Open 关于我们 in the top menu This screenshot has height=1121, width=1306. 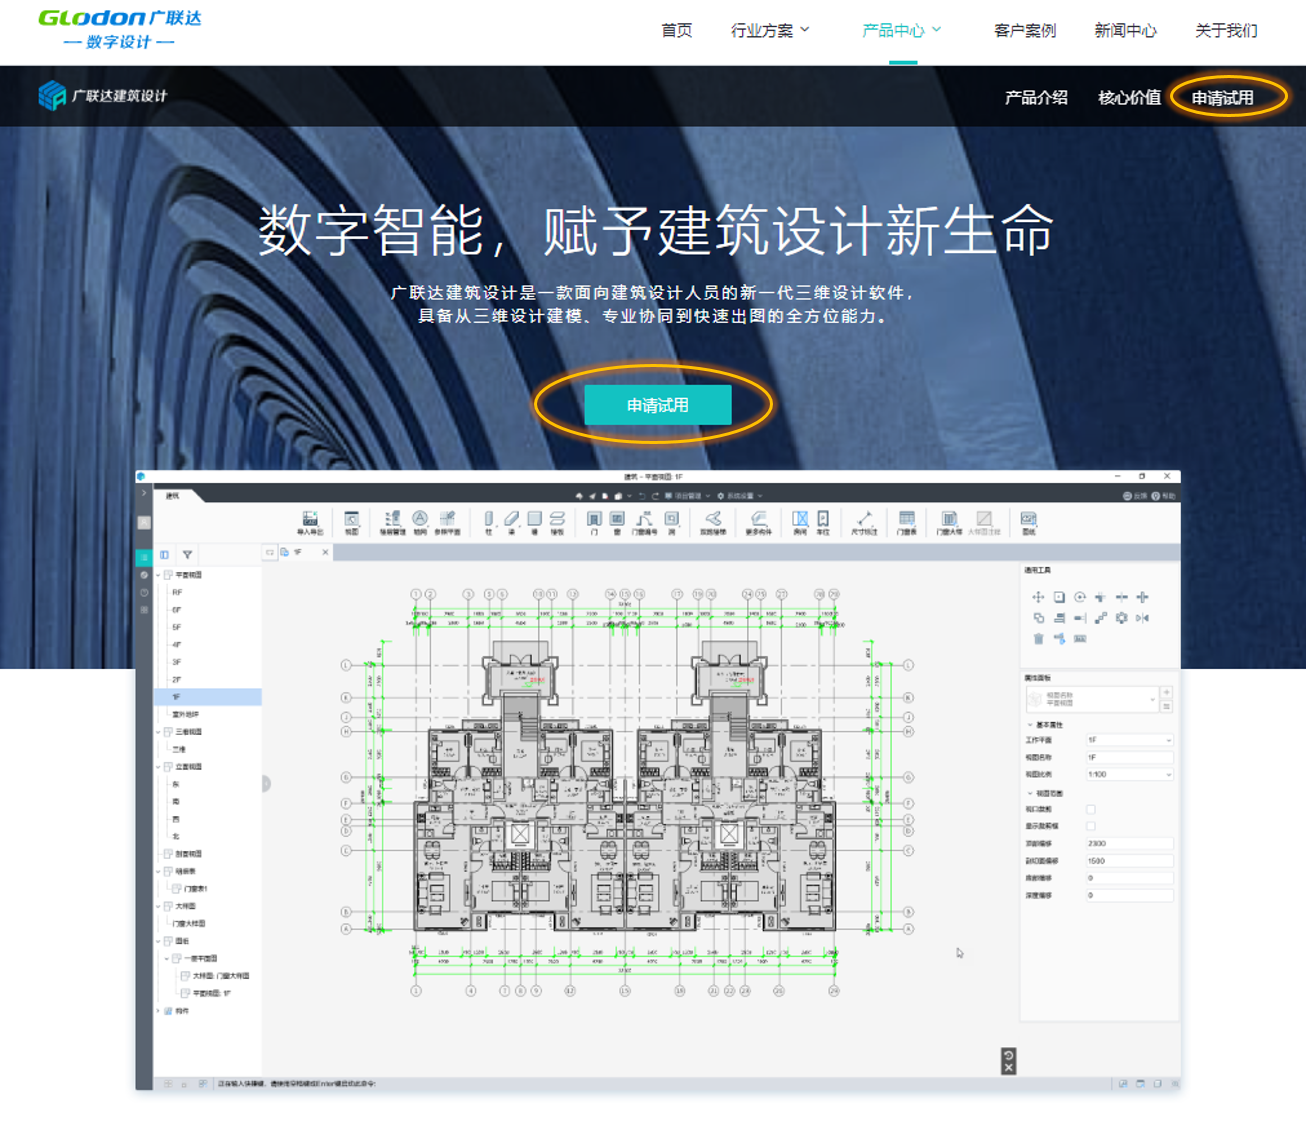(1226, 30)
